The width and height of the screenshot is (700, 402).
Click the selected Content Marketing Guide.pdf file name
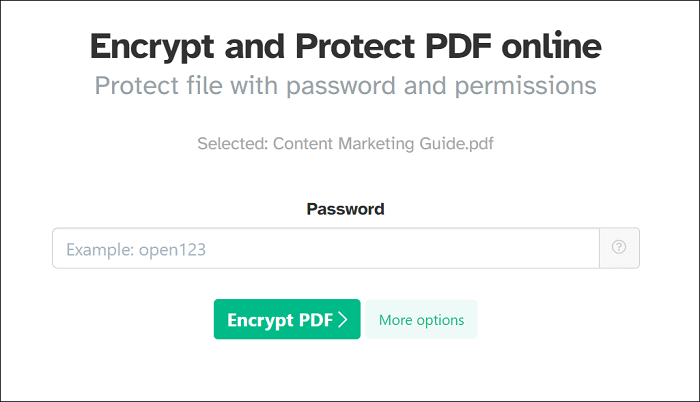(384, 143)
